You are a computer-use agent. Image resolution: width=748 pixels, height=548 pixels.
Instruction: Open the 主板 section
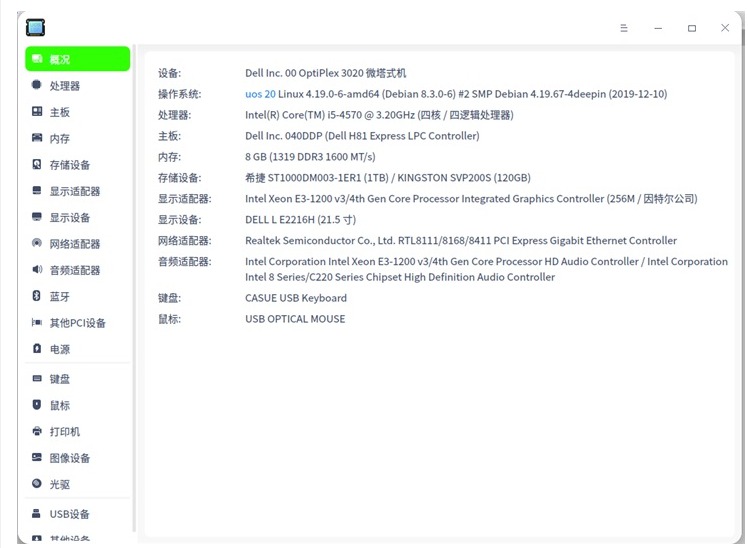click(60, 112)
